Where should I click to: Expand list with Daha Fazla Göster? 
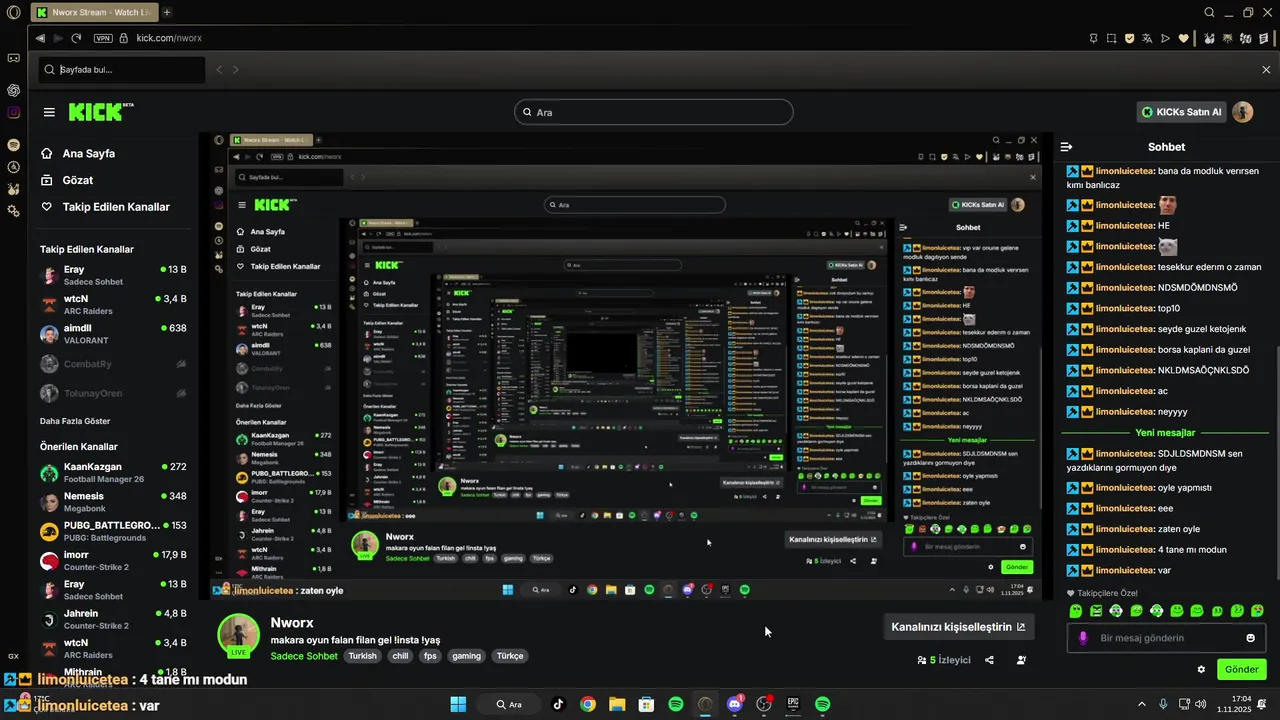[x=75, y=421]
